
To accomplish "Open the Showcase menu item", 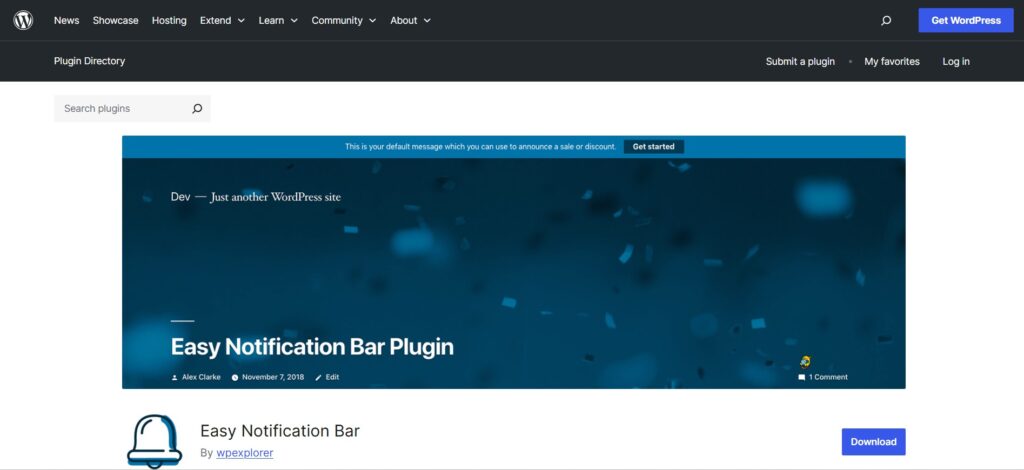I will pyautogui.click(x=115, y=20).
